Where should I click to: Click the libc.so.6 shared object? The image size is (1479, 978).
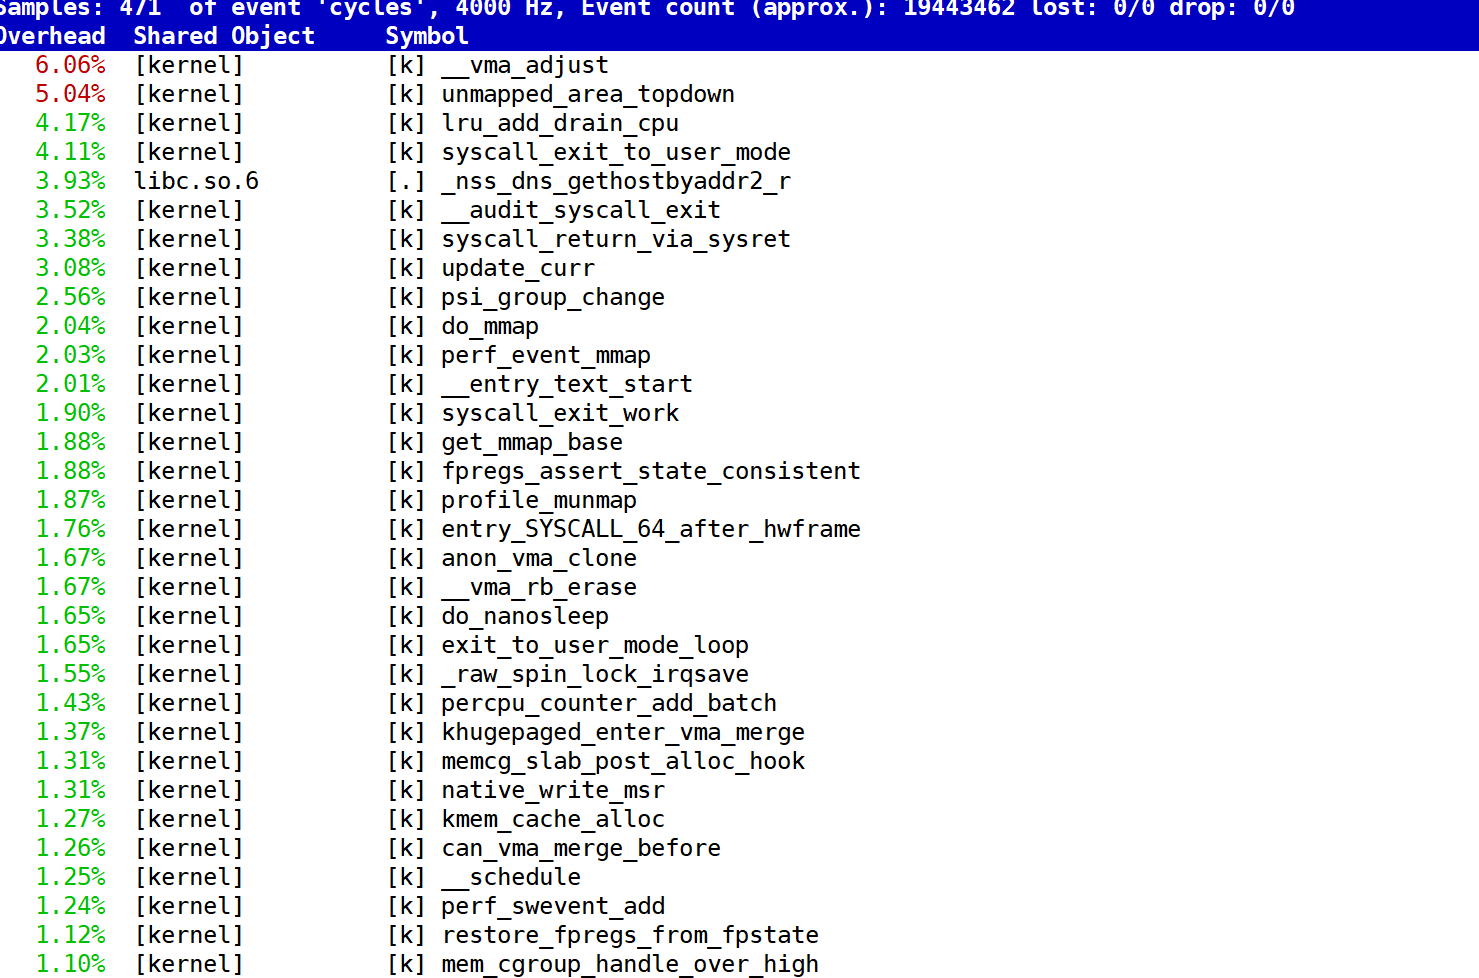coord(196,181)
